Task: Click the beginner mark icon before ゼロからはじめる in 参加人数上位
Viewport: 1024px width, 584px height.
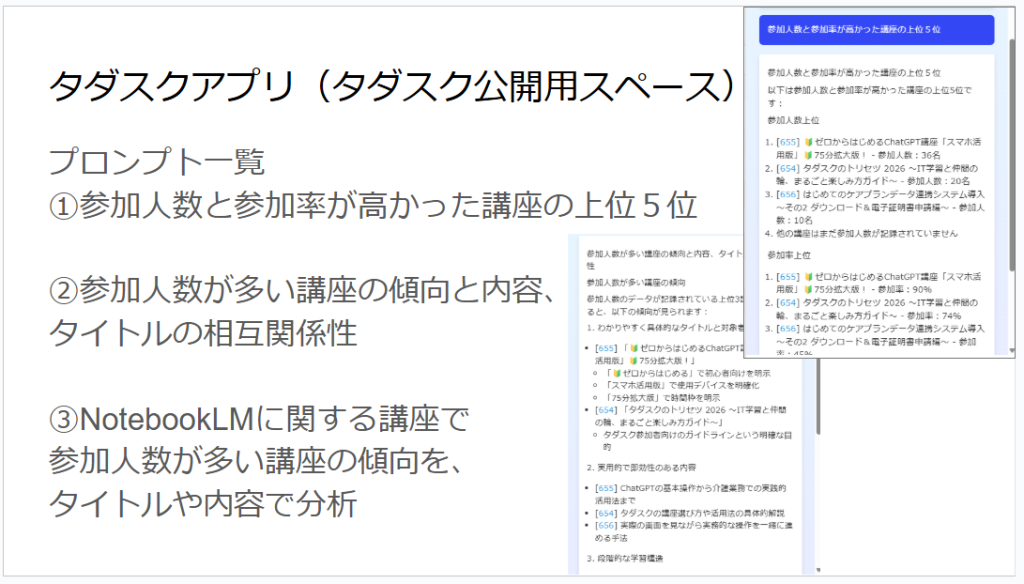Action: 808,143
